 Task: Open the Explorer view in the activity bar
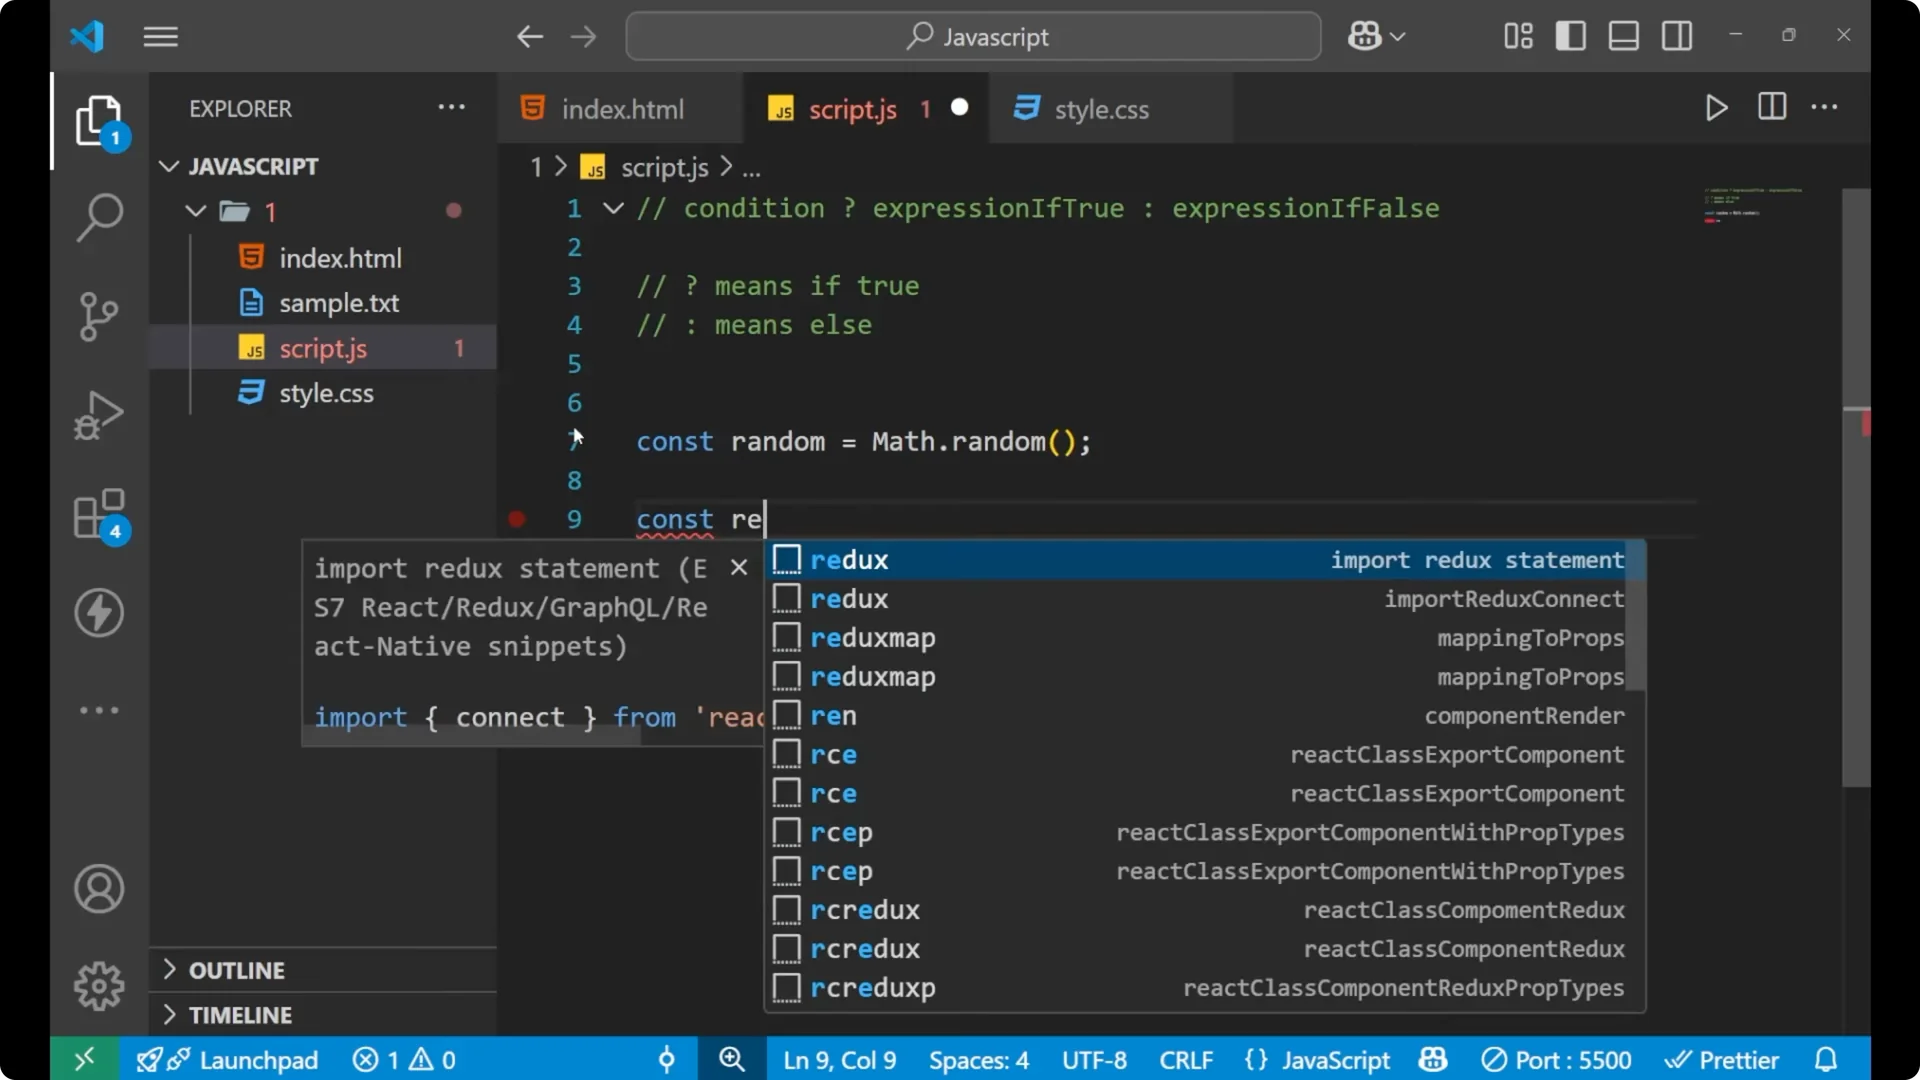(99, 120)
